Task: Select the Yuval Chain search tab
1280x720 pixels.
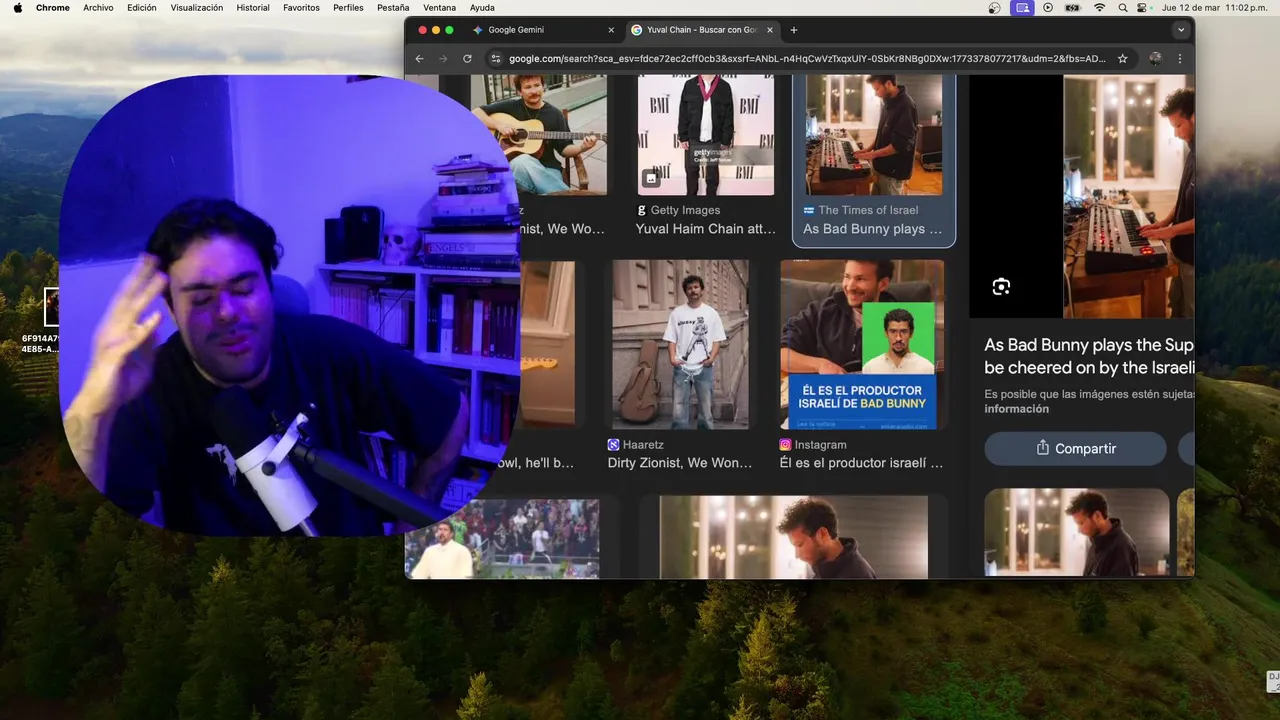Action: [x=702, y=30]
